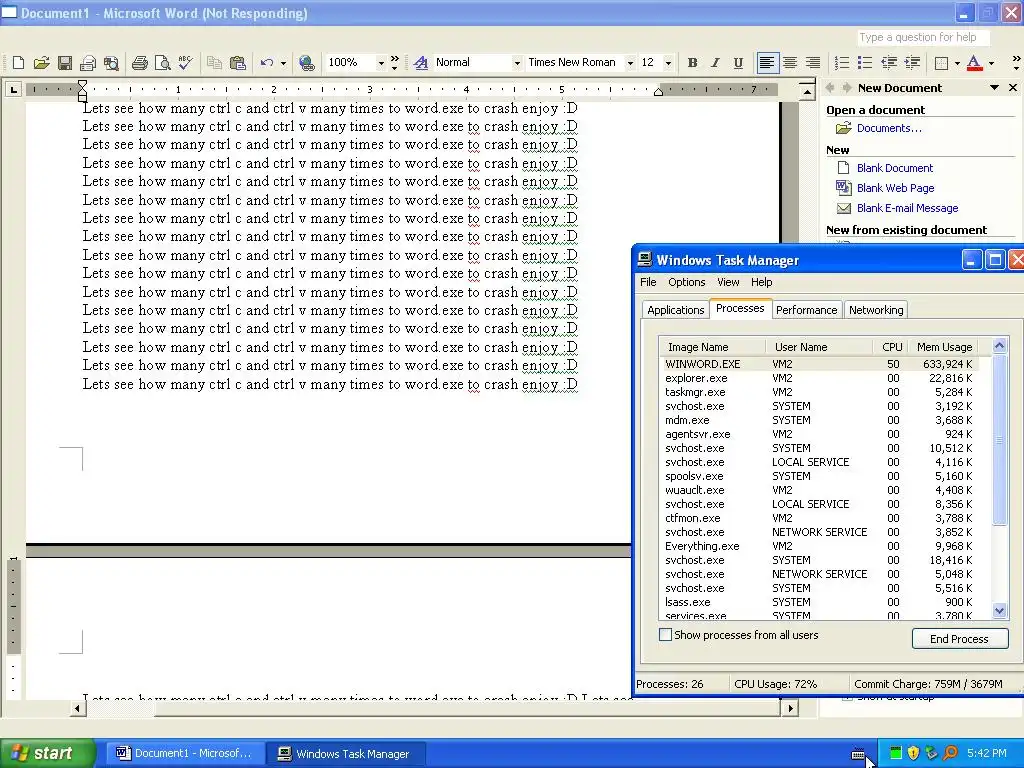
Task: Open Task Manager File menu
Action: pos(648,282)
